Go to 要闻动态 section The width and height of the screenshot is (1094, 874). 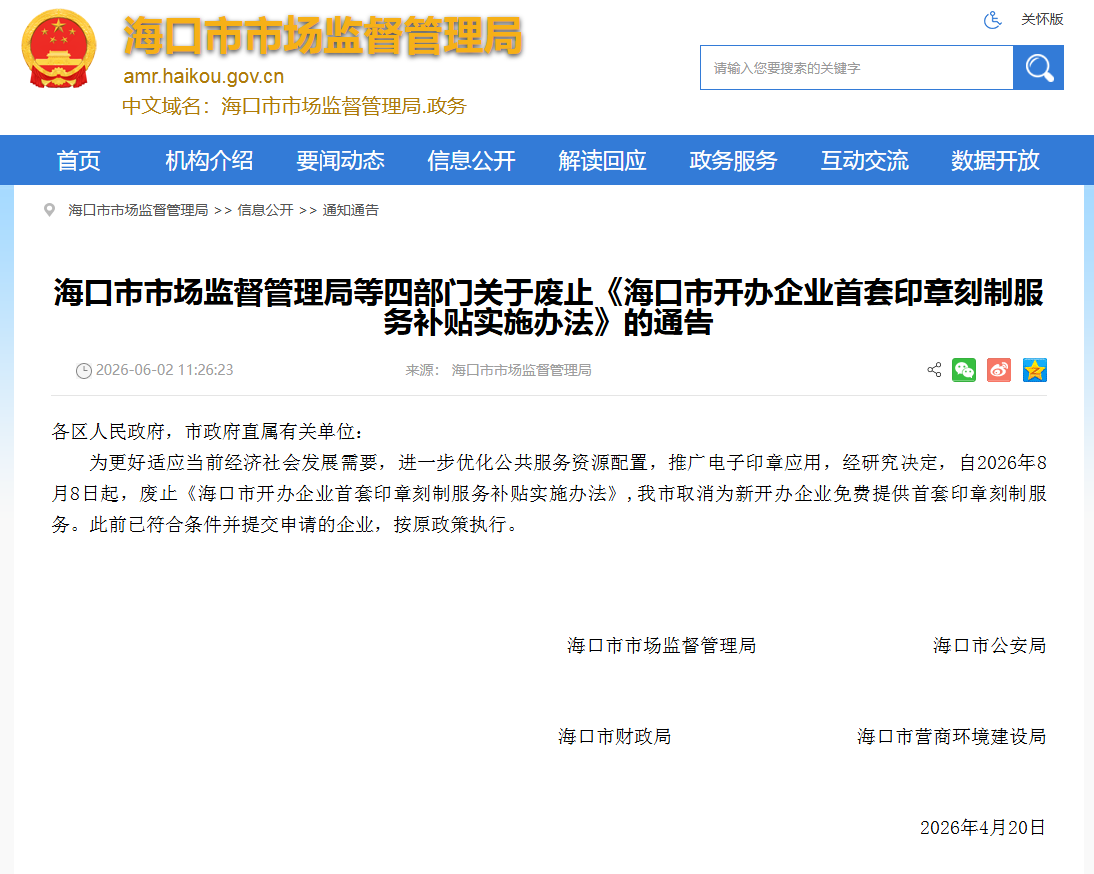click(340, 160)
